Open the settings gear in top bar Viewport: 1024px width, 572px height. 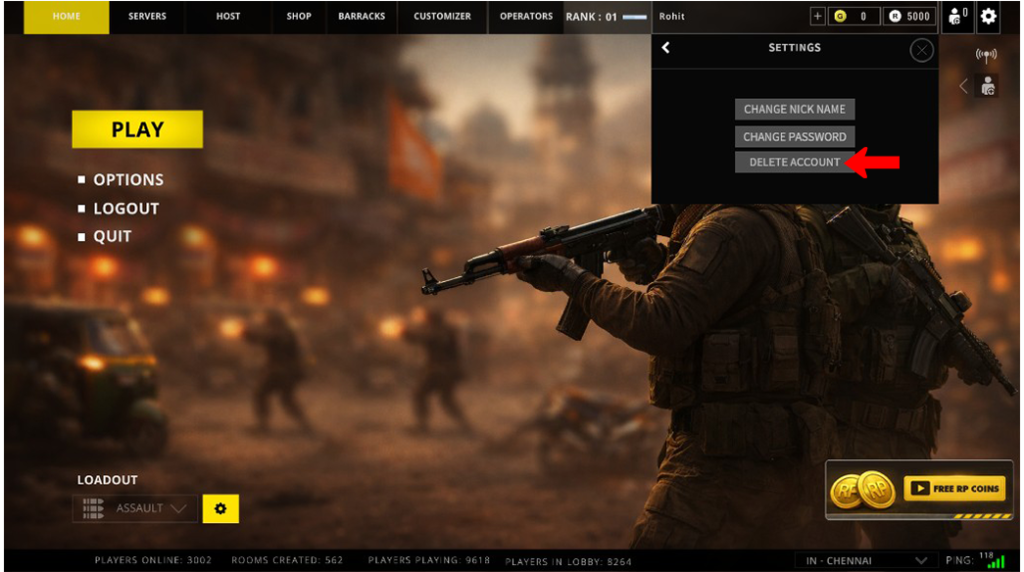point(988,16)
